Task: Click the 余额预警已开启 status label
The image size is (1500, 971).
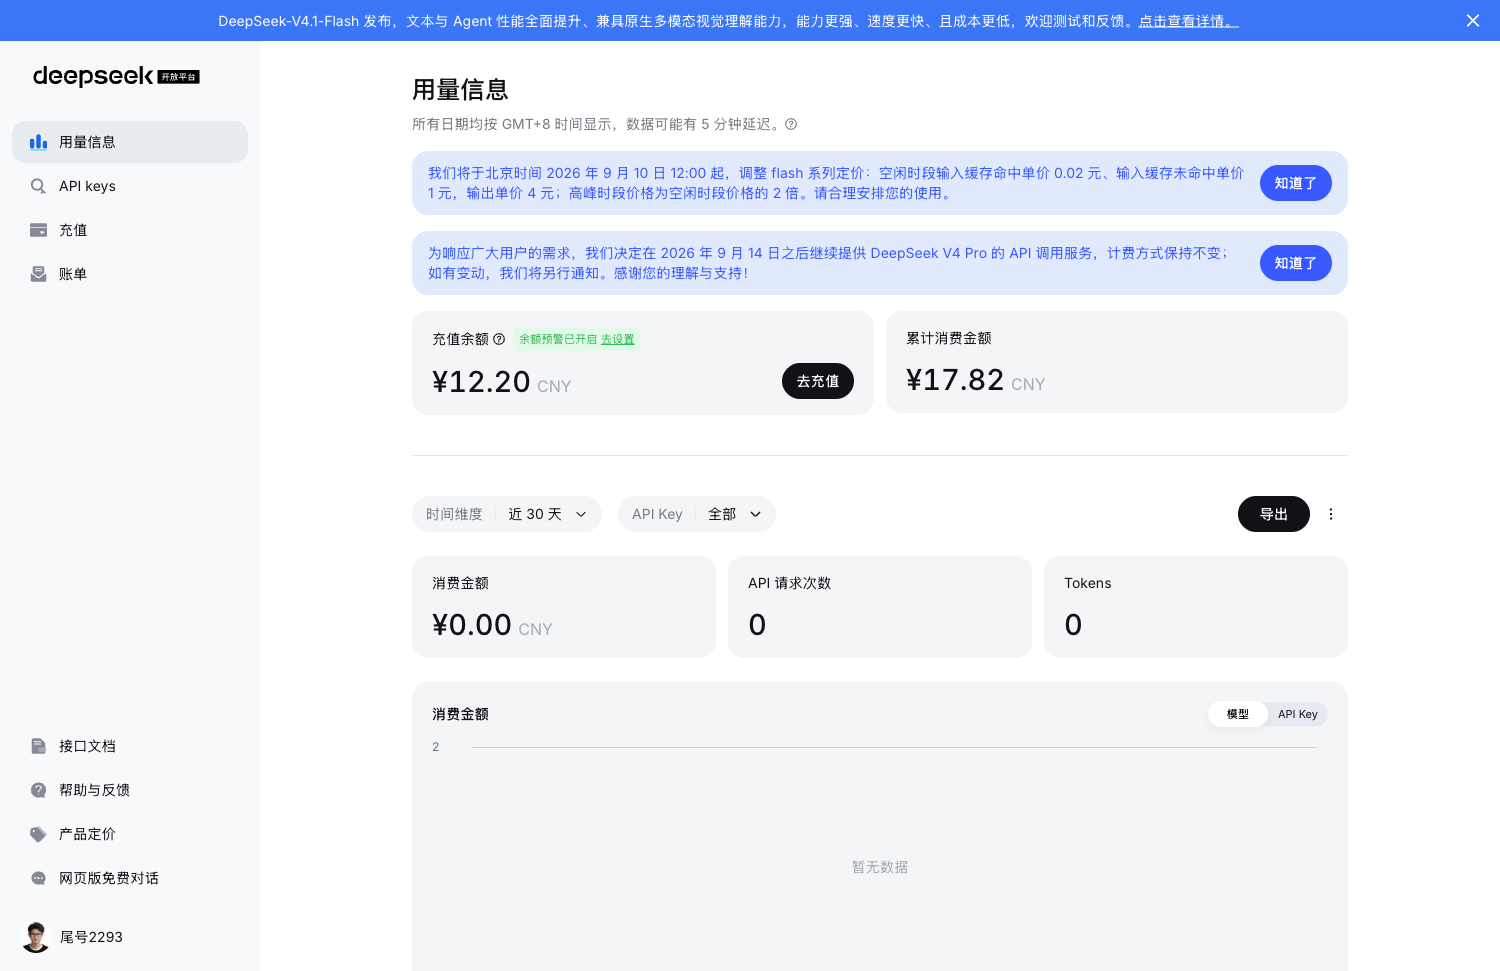Action: (558, 339)
